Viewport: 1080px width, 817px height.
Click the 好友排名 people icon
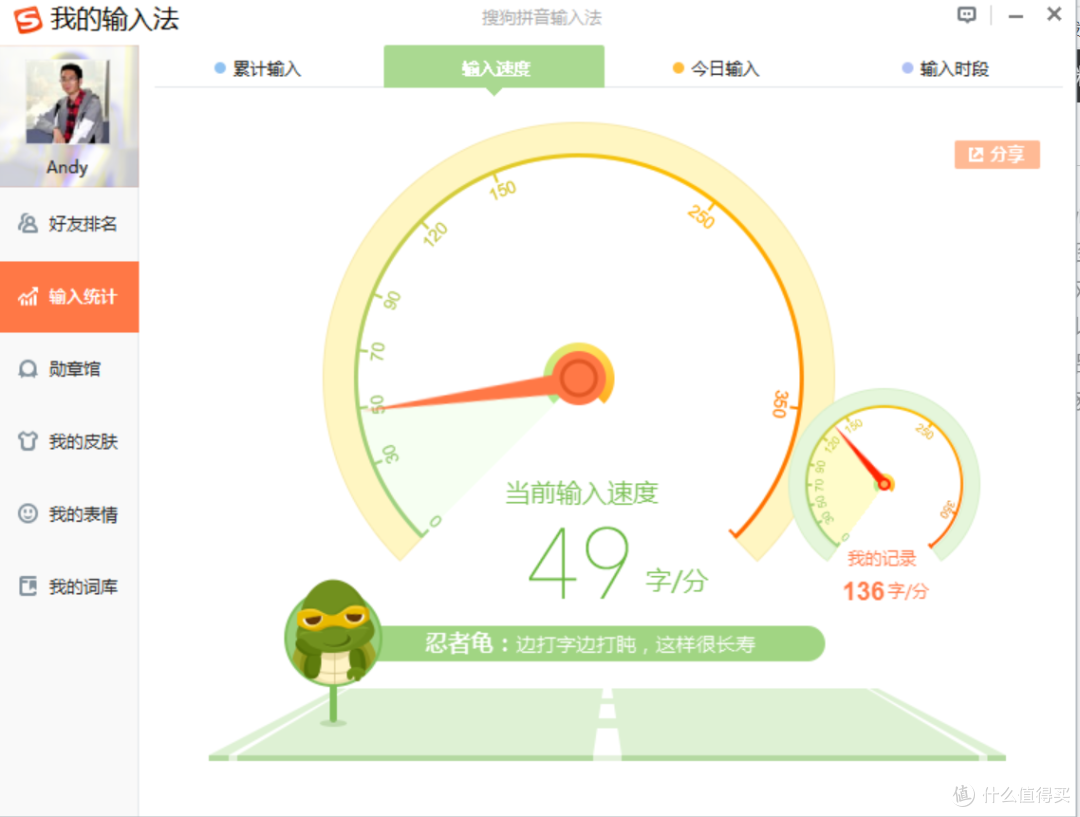point(28,223)
